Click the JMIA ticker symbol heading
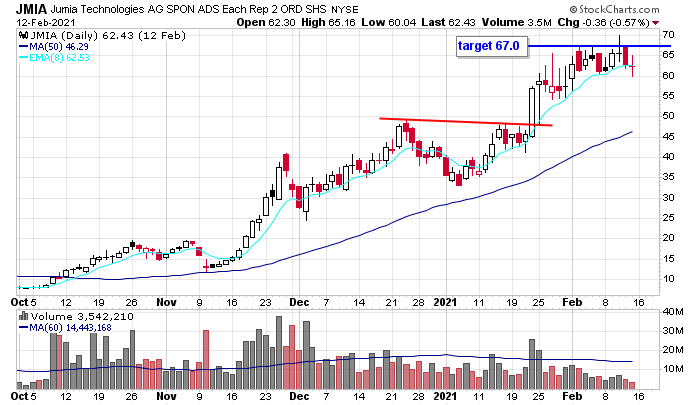This screenshot has height=405, width=700. tap(32, 9)
